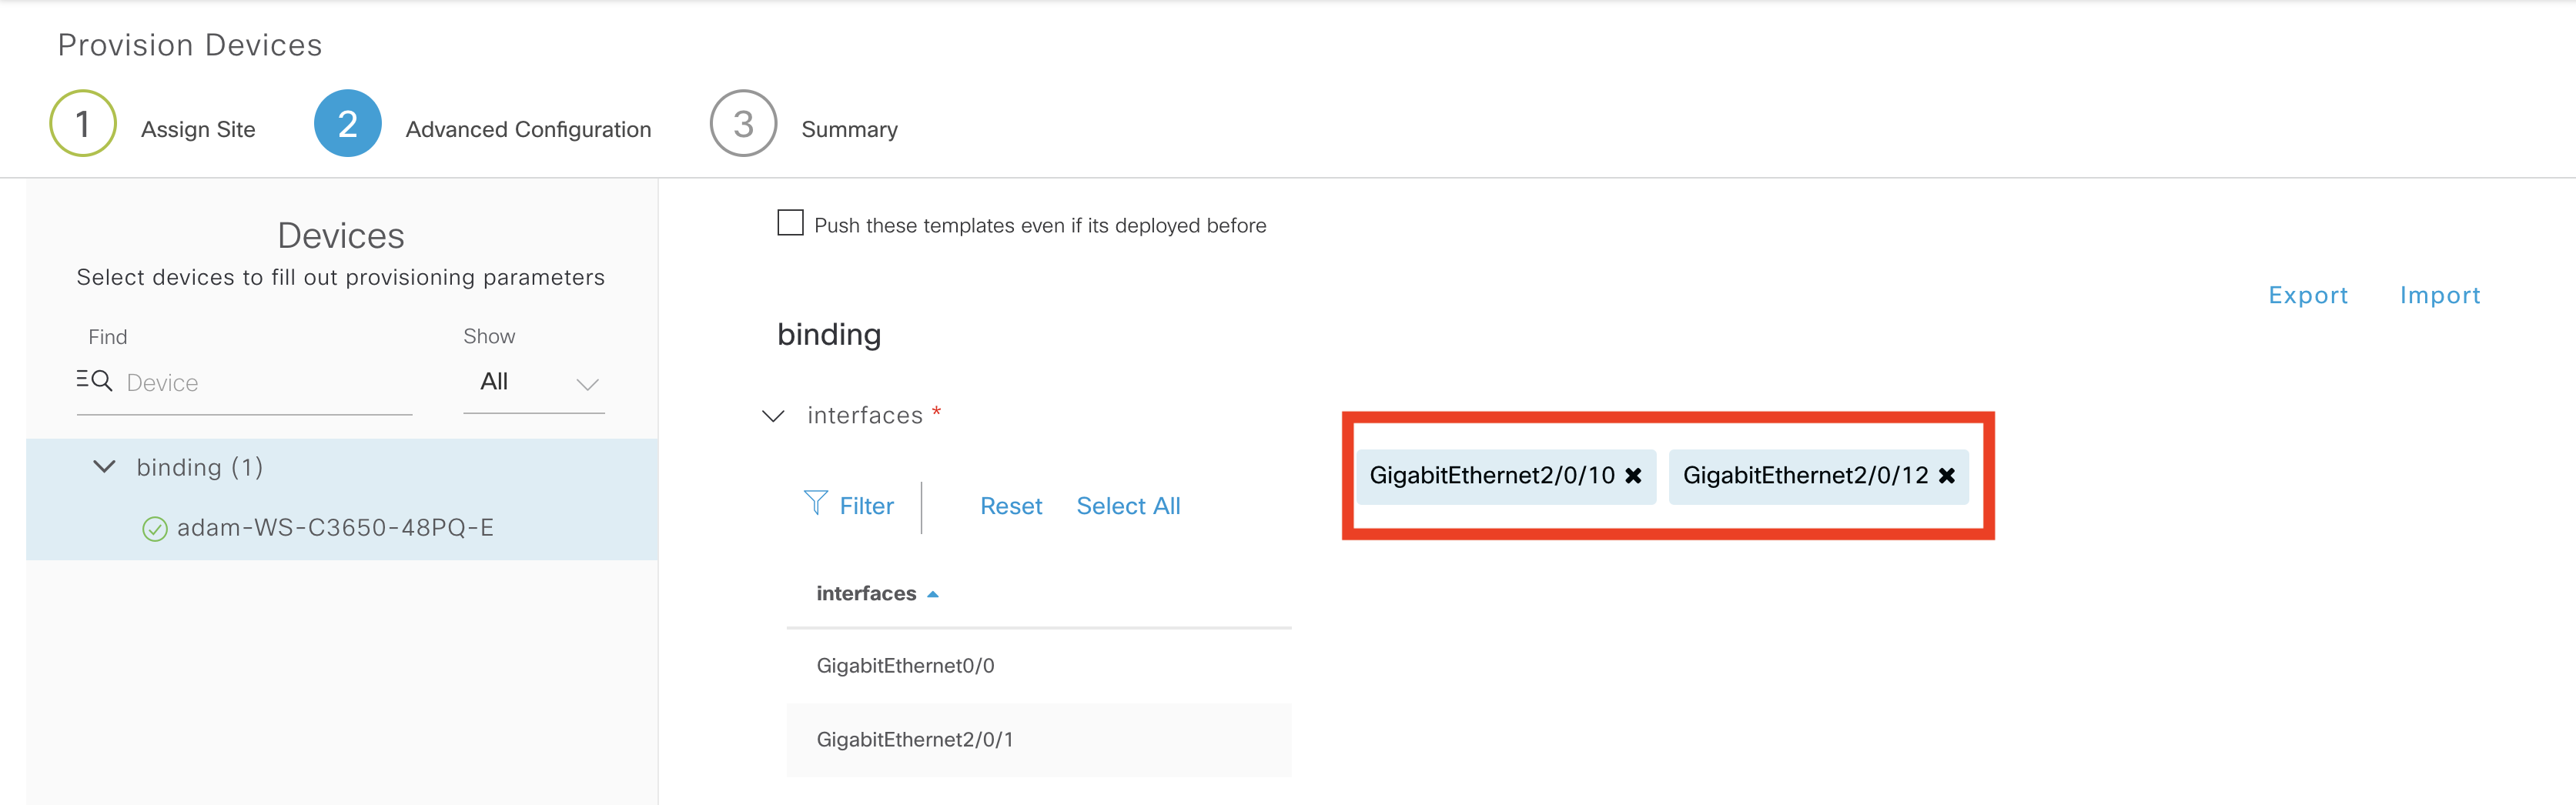
Task: Remove GigabitEthernet2/0/12 tag with its X
Action: [1946, 476]
